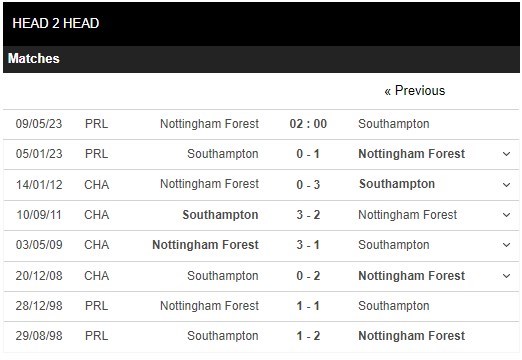Open the 3 - 1 score result
Viewport: 522px width, 360px height.
pos(308,245)
